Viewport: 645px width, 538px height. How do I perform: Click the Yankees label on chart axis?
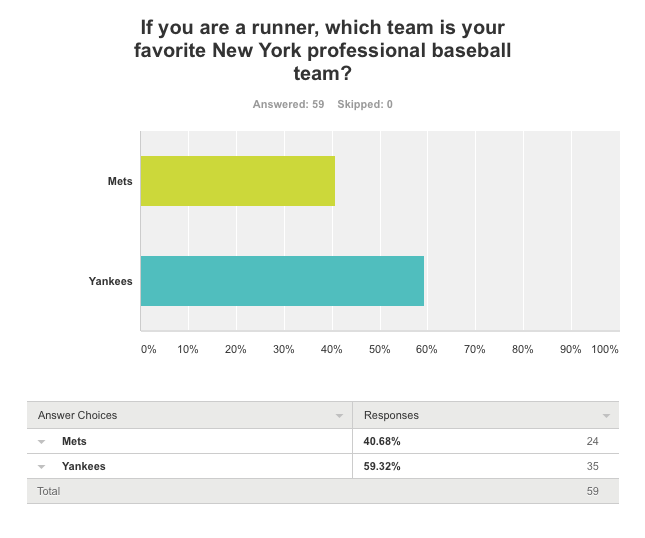[x=111, y=281]
